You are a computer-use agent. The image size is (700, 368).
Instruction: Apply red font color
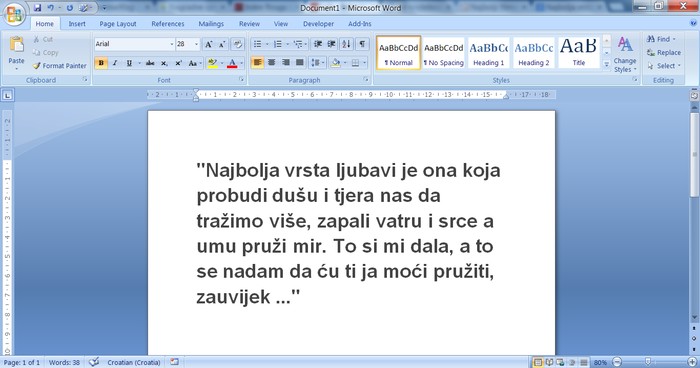232,63
